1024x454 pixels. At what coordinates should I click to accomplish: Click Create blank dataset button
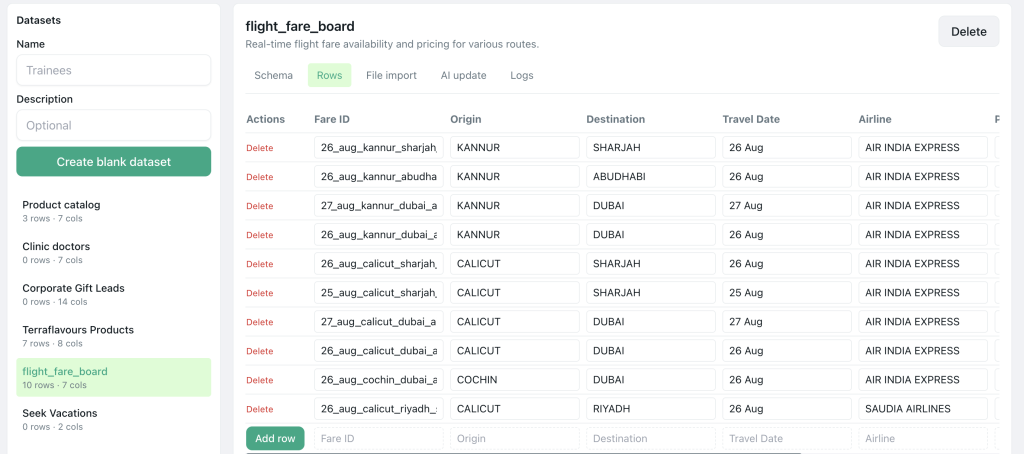(x=114, y=161)
